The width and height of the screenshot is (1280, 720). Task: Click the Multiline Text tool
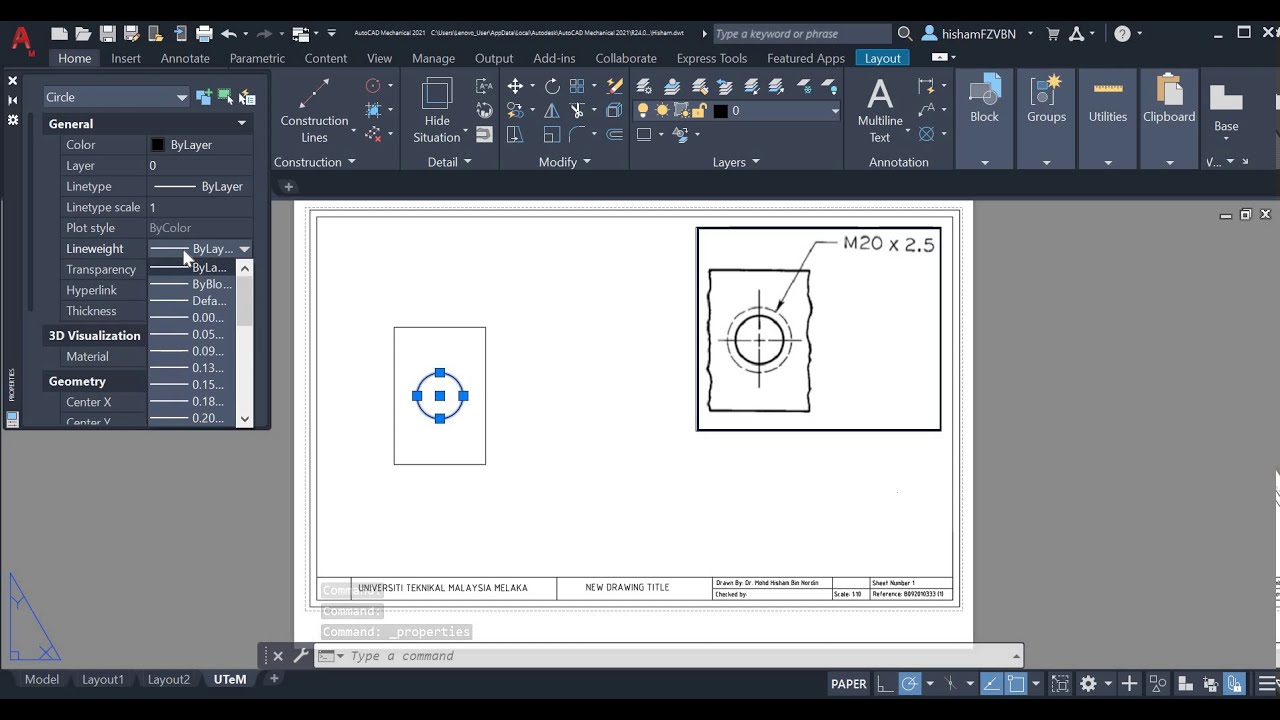click(x=880, y=111)
